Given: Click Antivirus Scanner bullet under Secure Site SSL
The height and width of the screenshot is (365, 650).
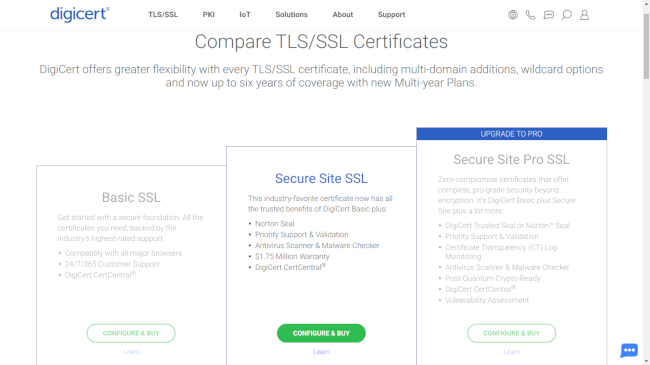Looking at the screenshot, I should point(317,246).
